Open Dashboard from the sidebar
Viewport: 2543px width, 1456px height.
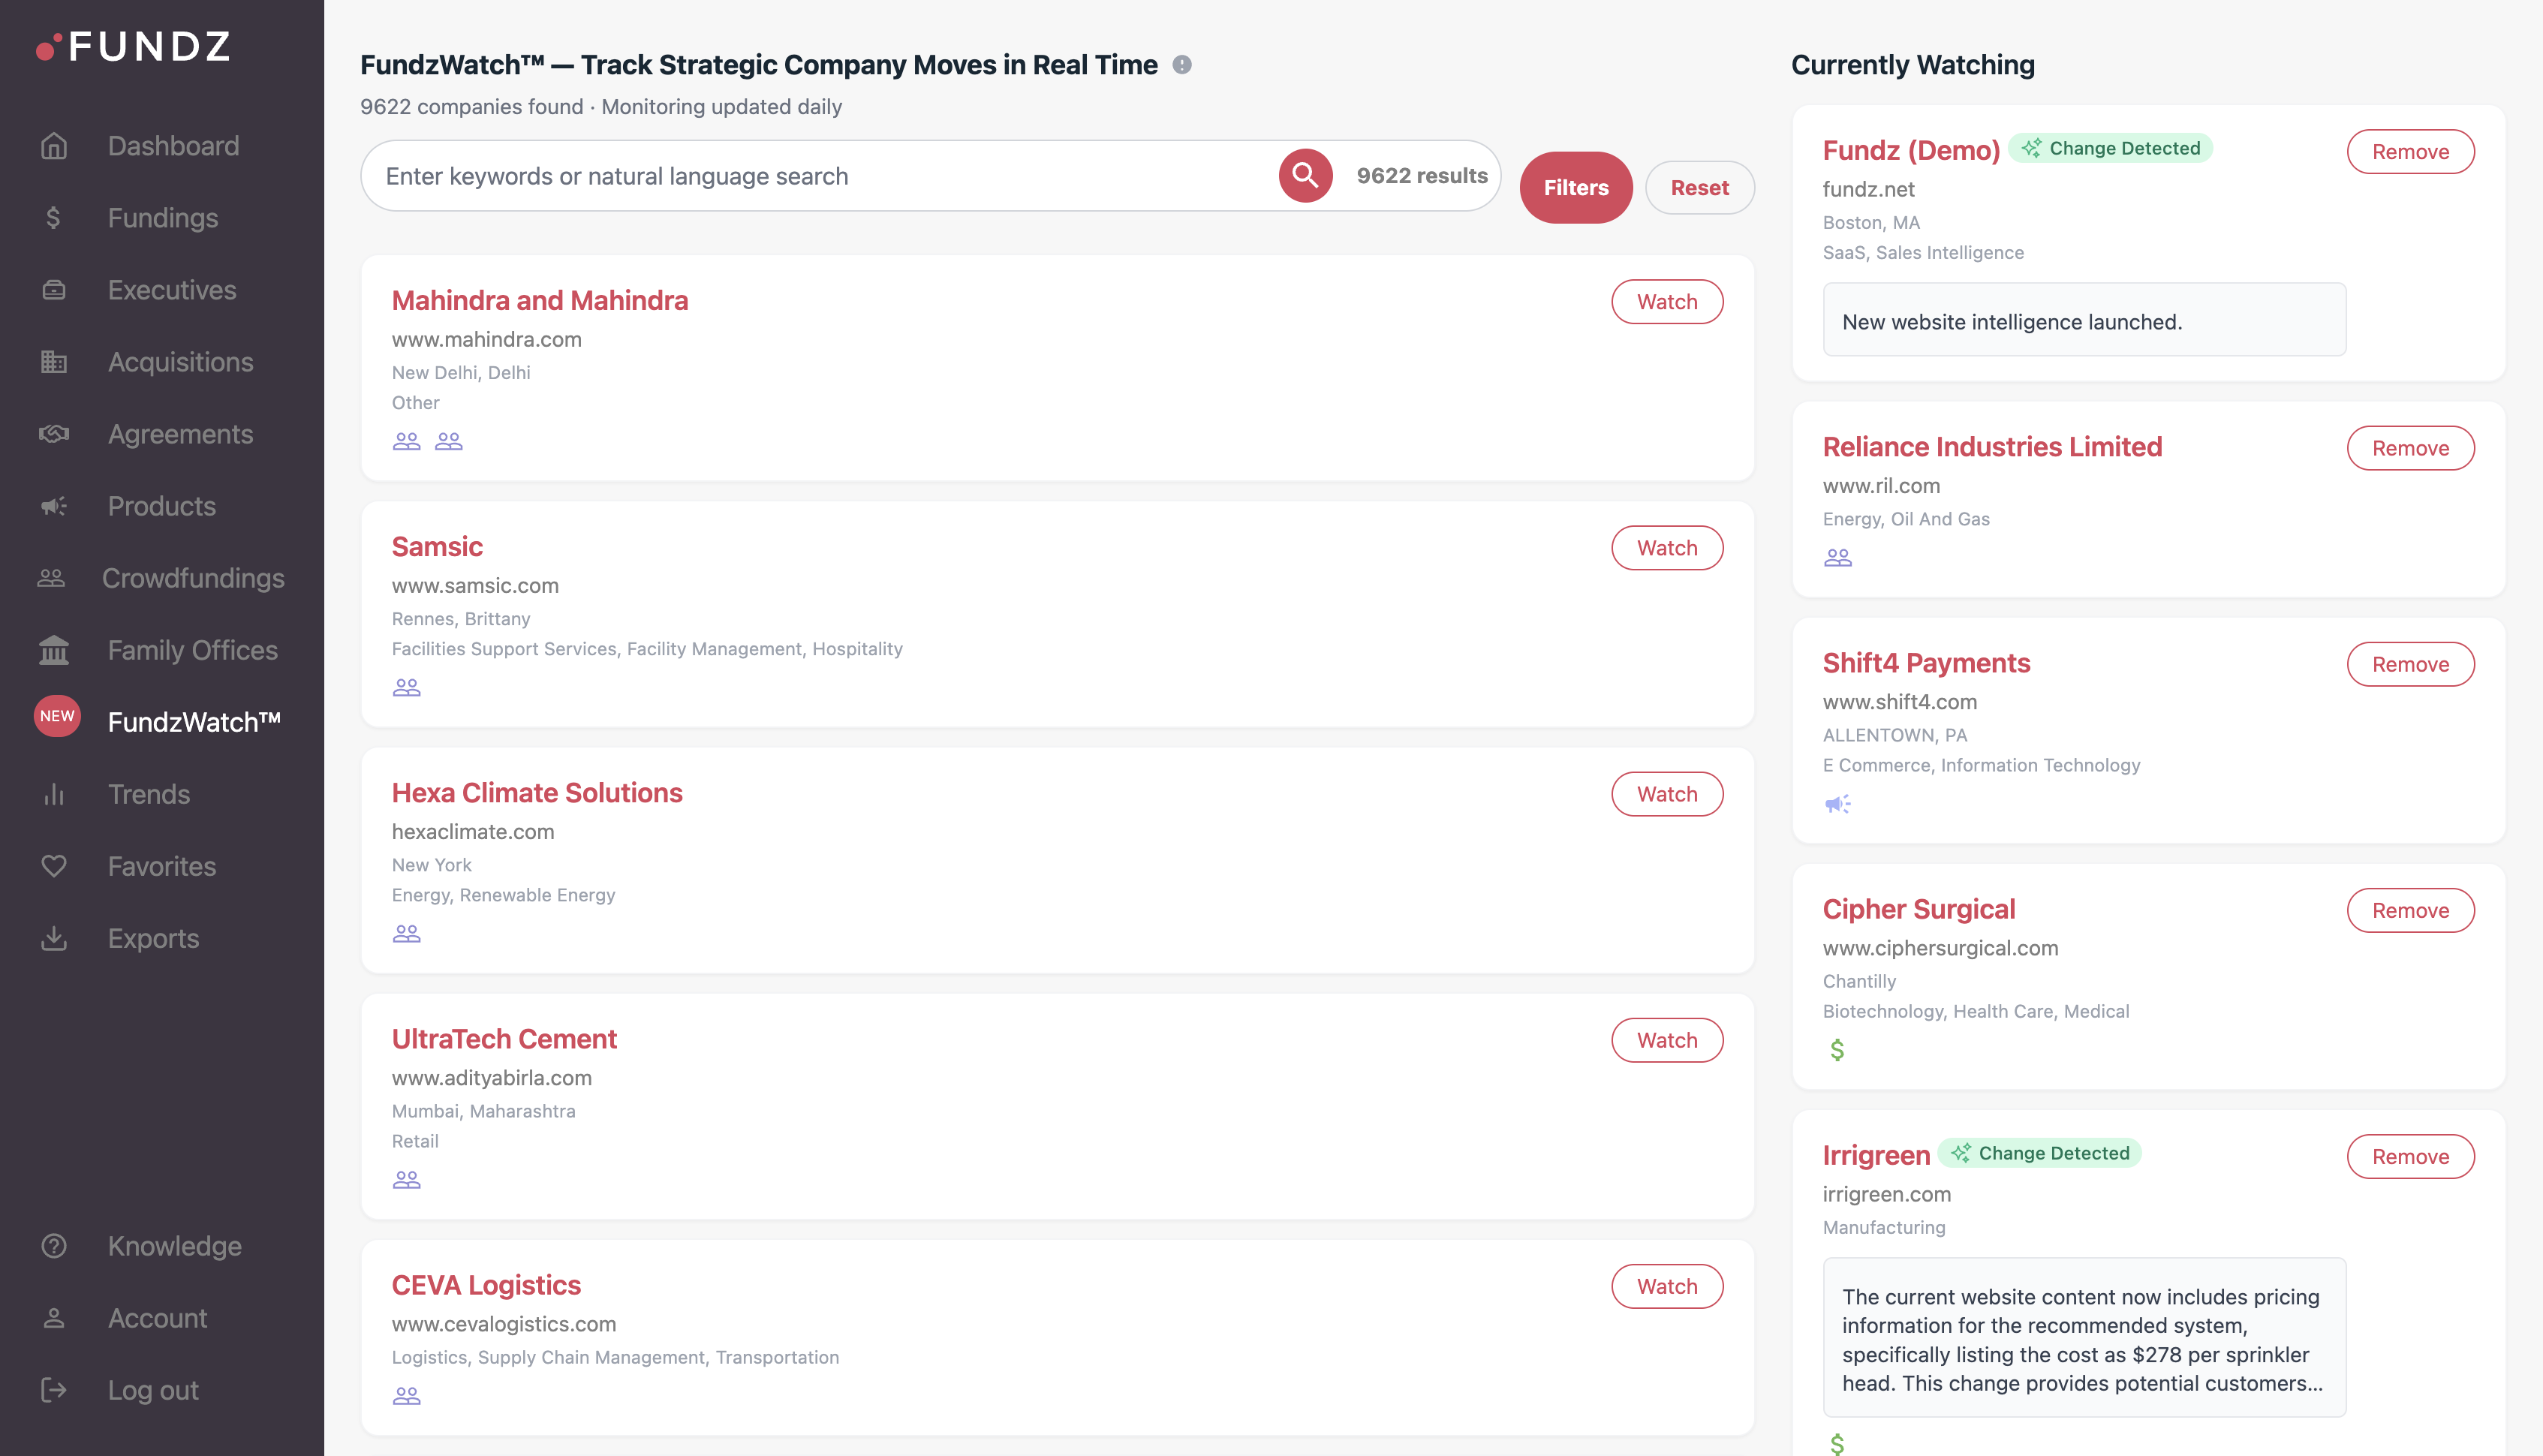click(173, 146)
